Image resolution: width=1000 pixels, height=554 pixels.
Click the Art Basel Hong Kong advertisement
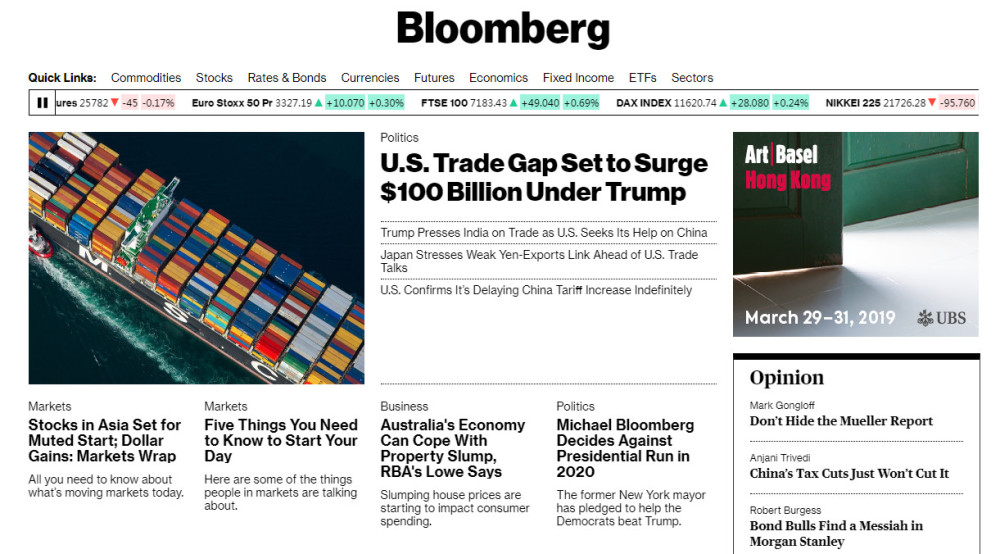tap(855, 234)
